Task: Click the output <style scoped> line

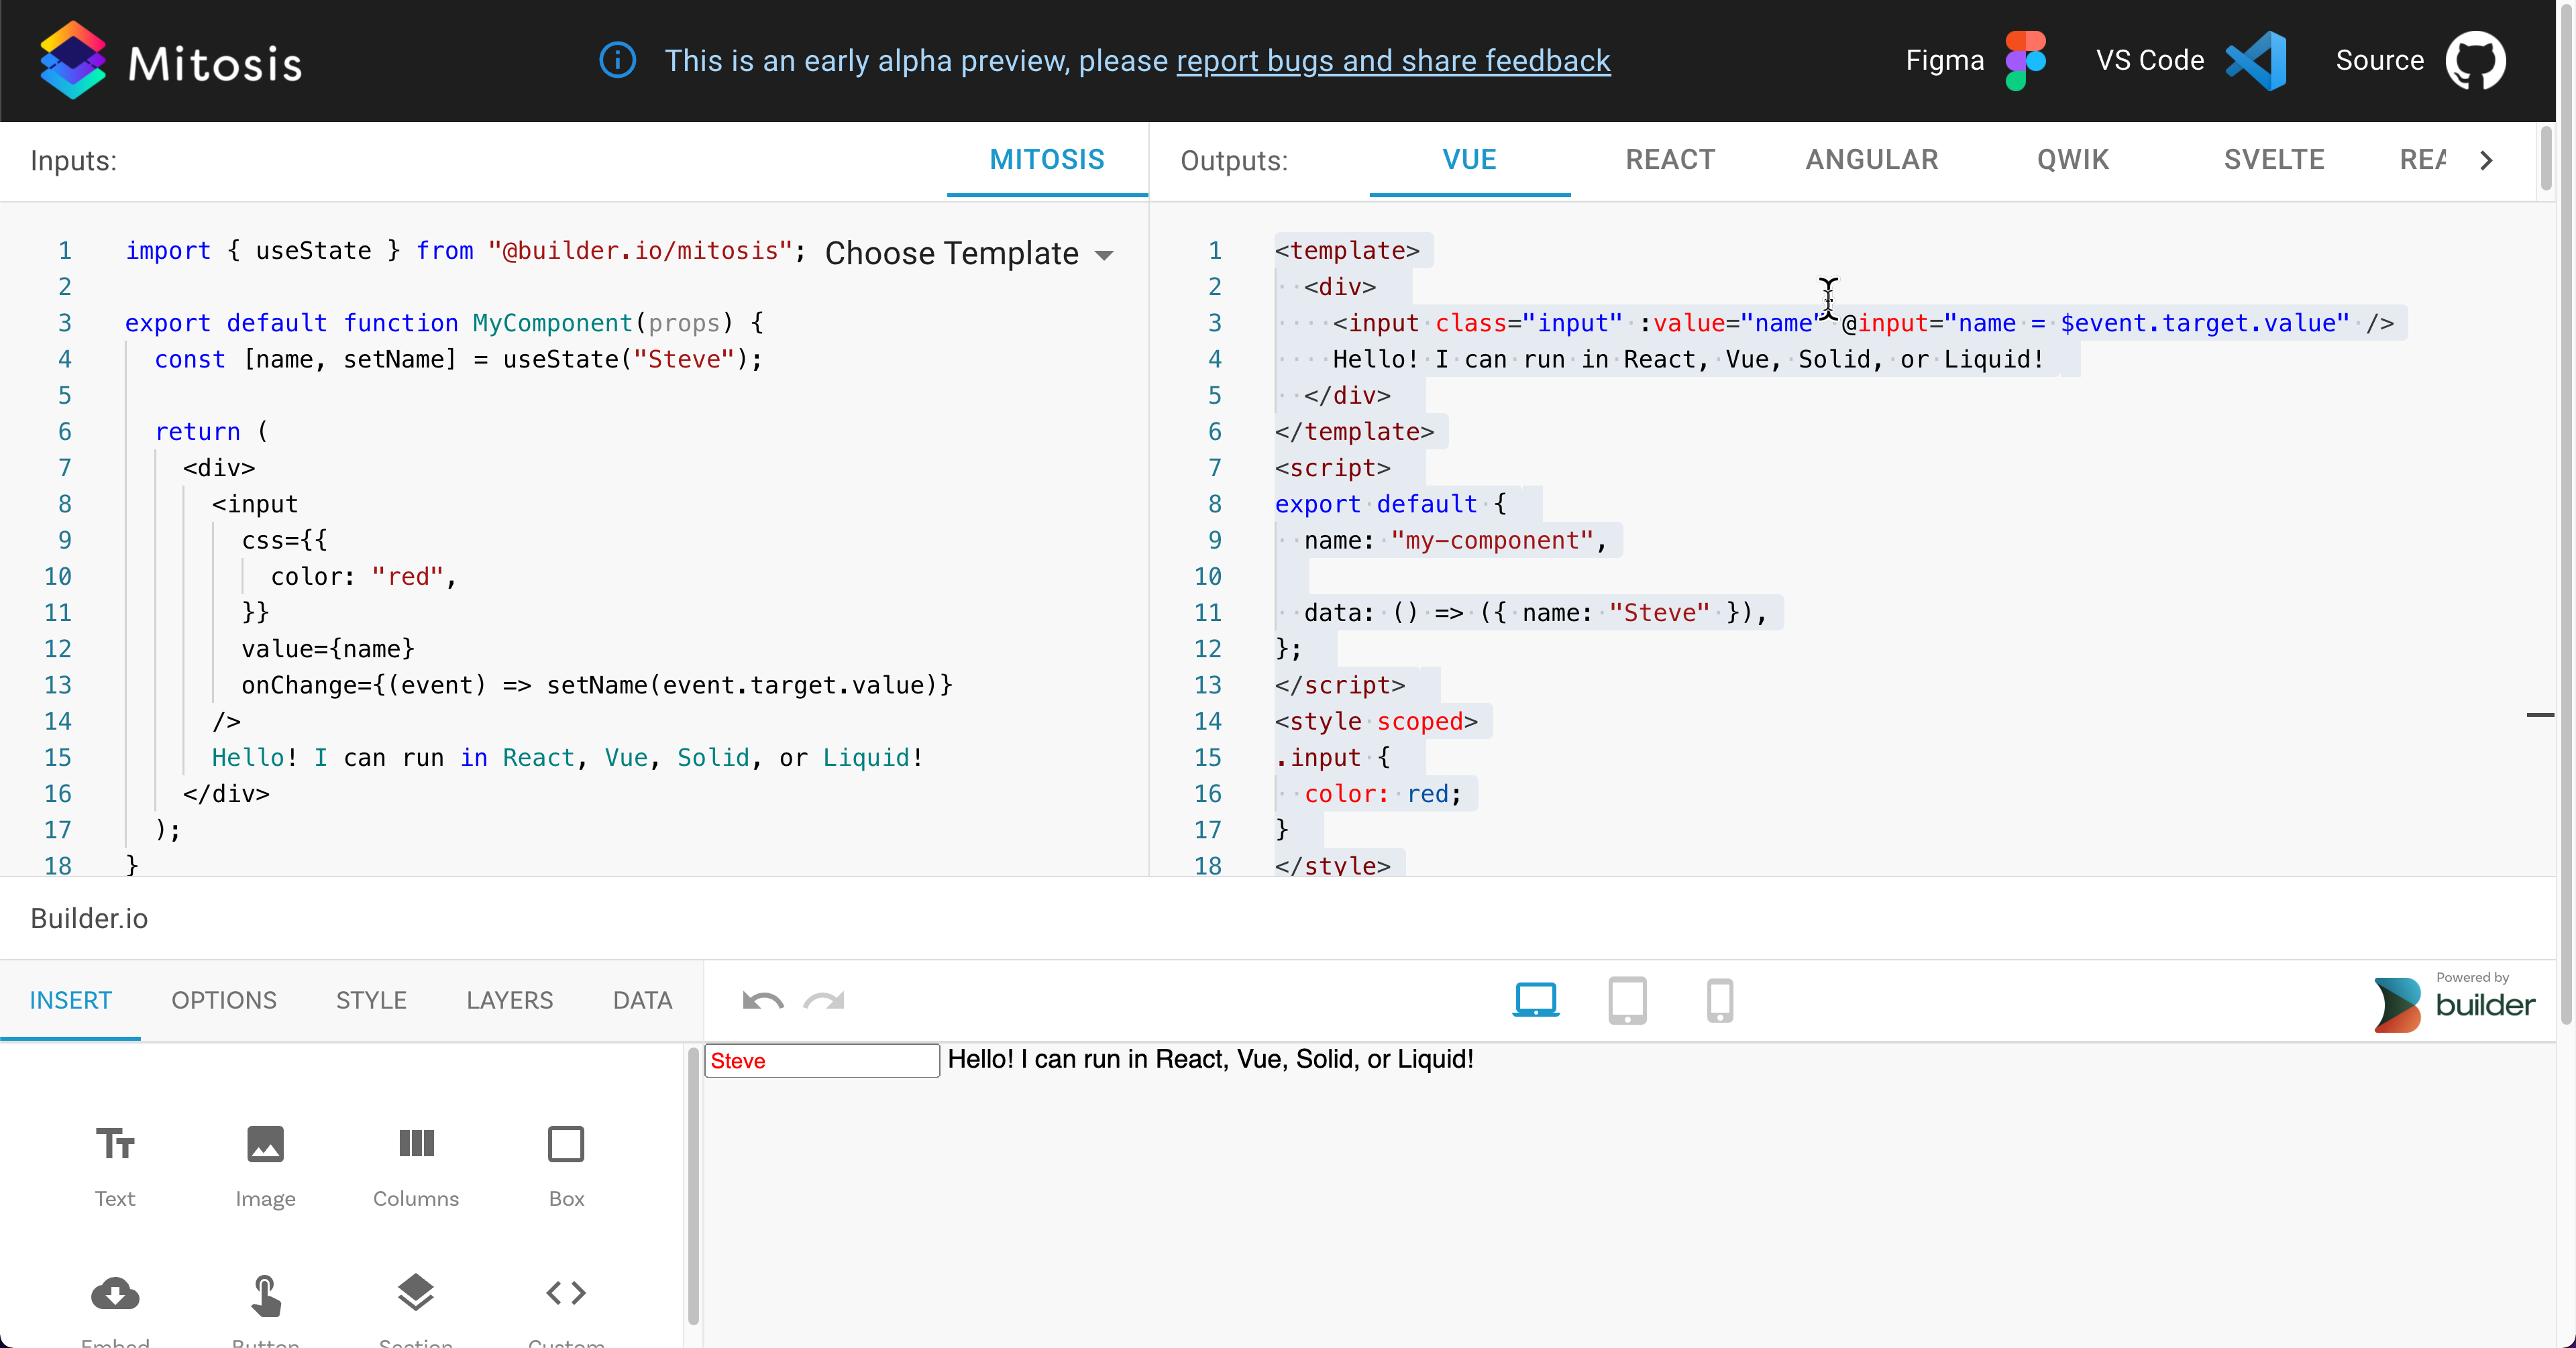Action: 1376,722
